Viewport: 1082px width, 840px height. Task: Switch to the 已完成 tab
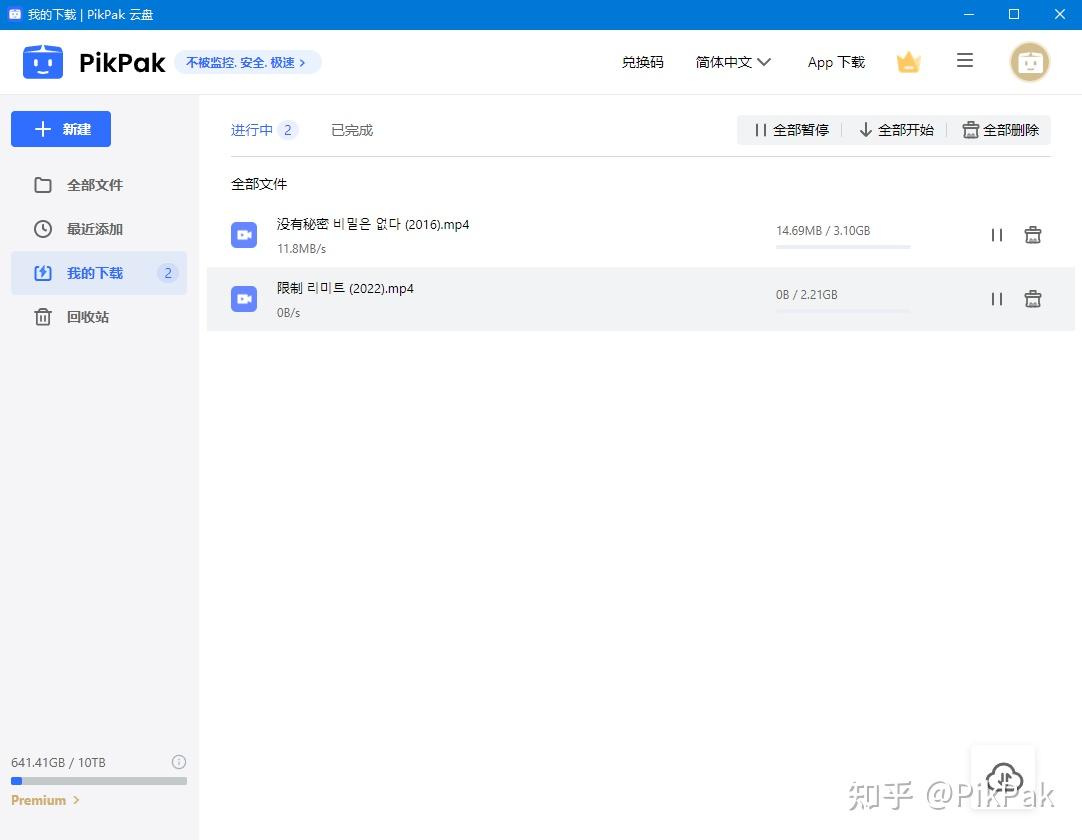pyautogui.click(x=351, y=129)
